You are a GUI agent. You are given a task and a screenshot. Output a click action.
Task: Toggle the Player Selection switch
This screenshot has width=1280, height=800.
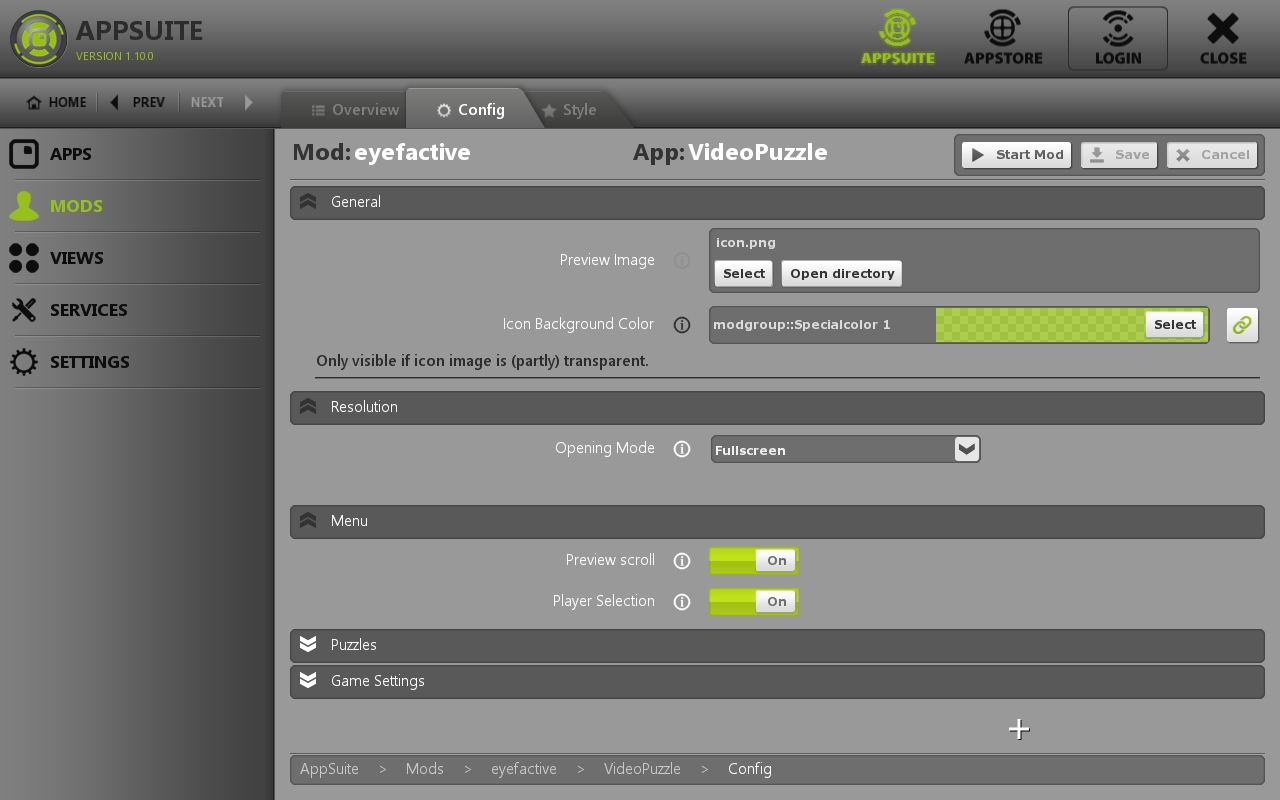[754, 602]
